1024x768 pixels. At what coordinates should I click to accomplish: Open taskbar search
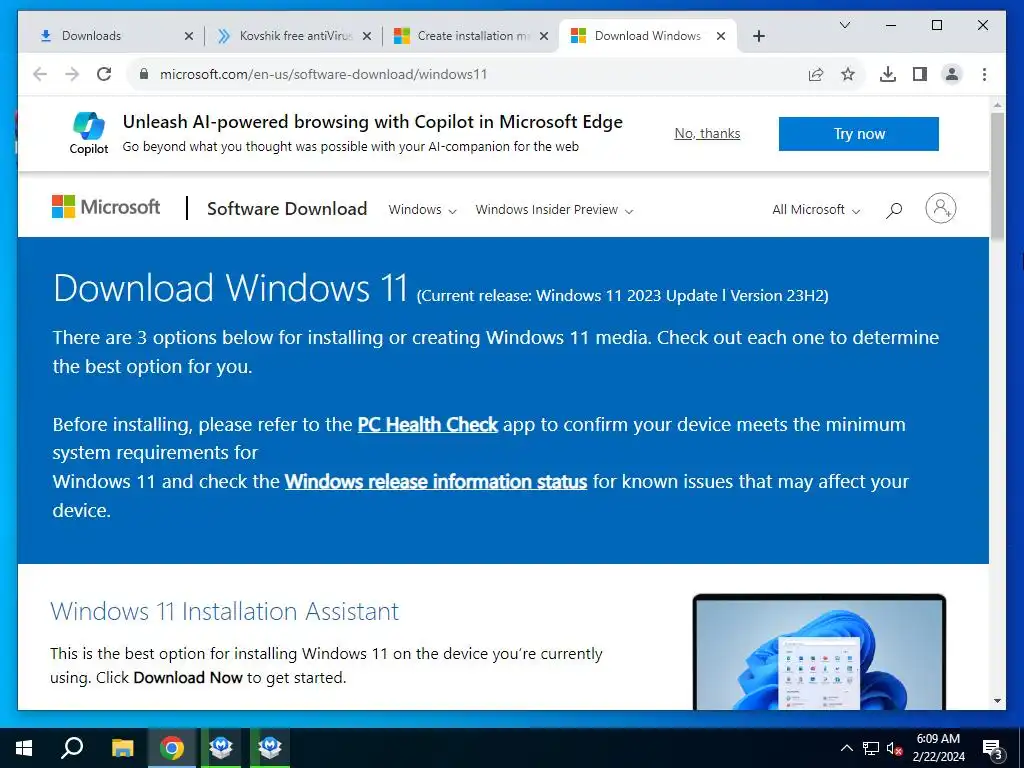coord(72,748)
